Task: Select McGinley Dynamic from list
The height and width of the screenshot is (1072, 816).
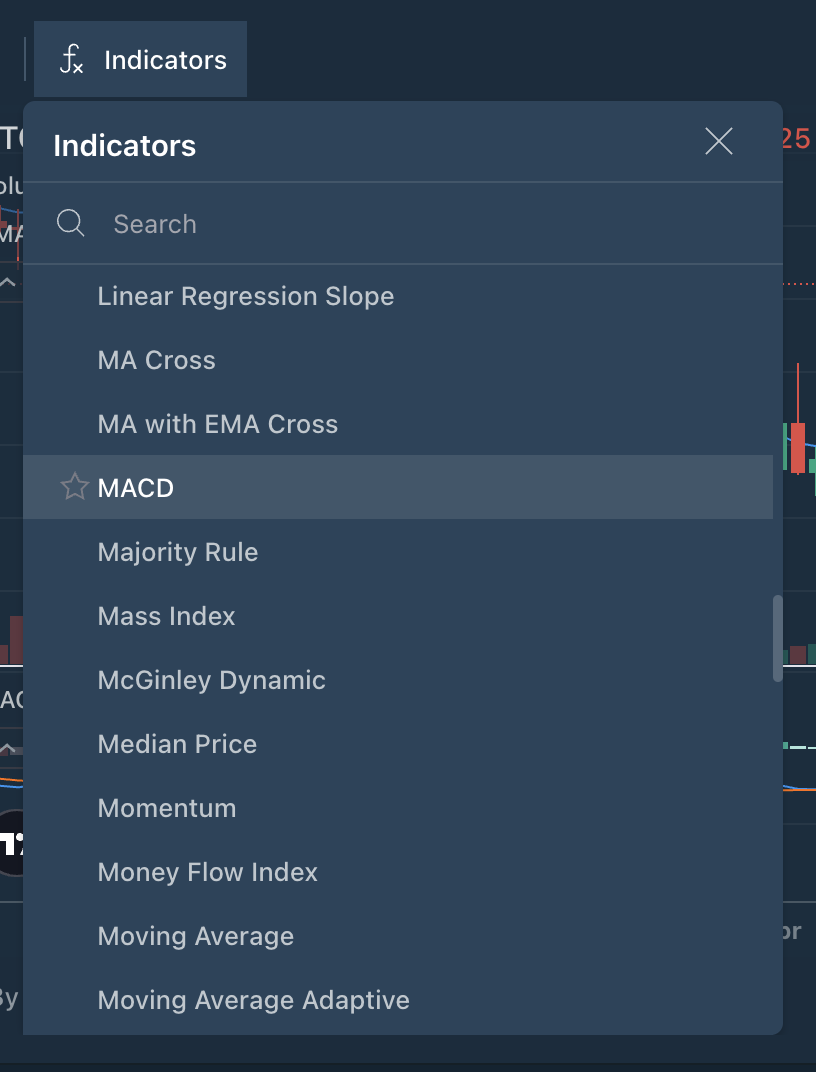Action: (x=212, y=680)
